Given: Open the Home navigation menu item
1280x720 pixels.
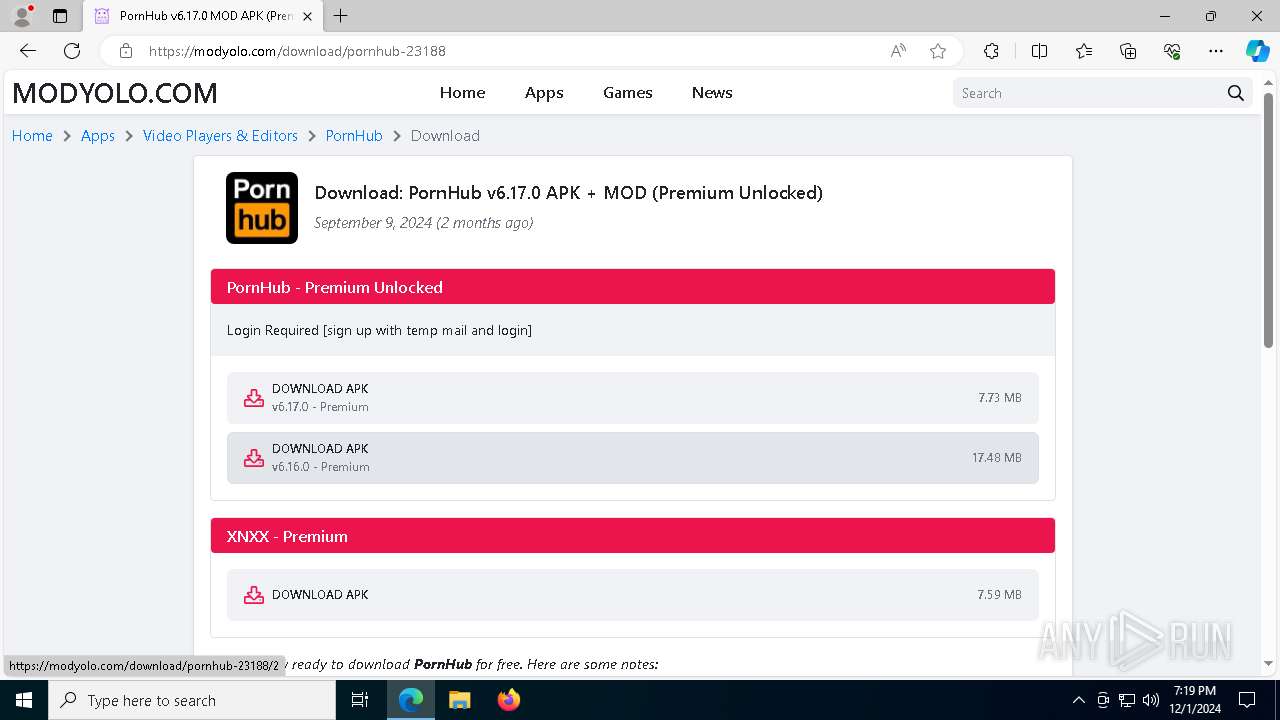Looking at the screenshot, I should (x=462, y=92).
